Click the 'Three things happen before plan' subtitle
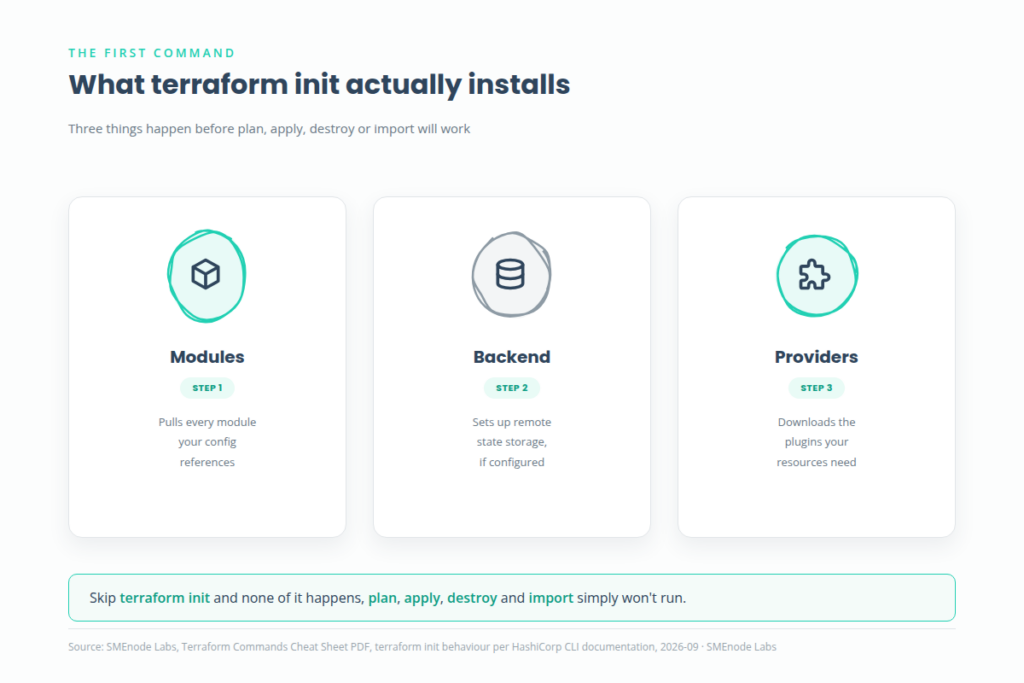 coord(269,129)
